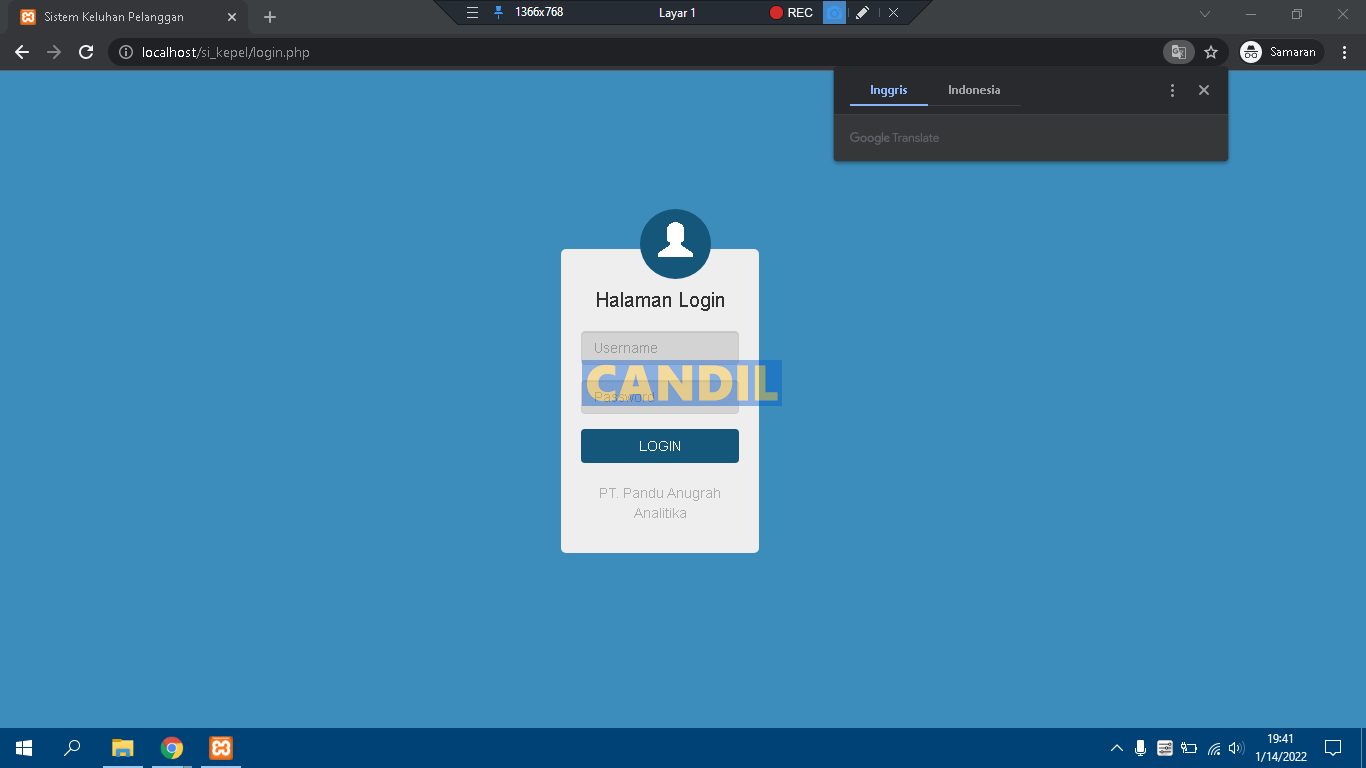Click the Layar 1 label in the recorder
This screenshot has height=768, width=1366.
click(x=677, y=12)
